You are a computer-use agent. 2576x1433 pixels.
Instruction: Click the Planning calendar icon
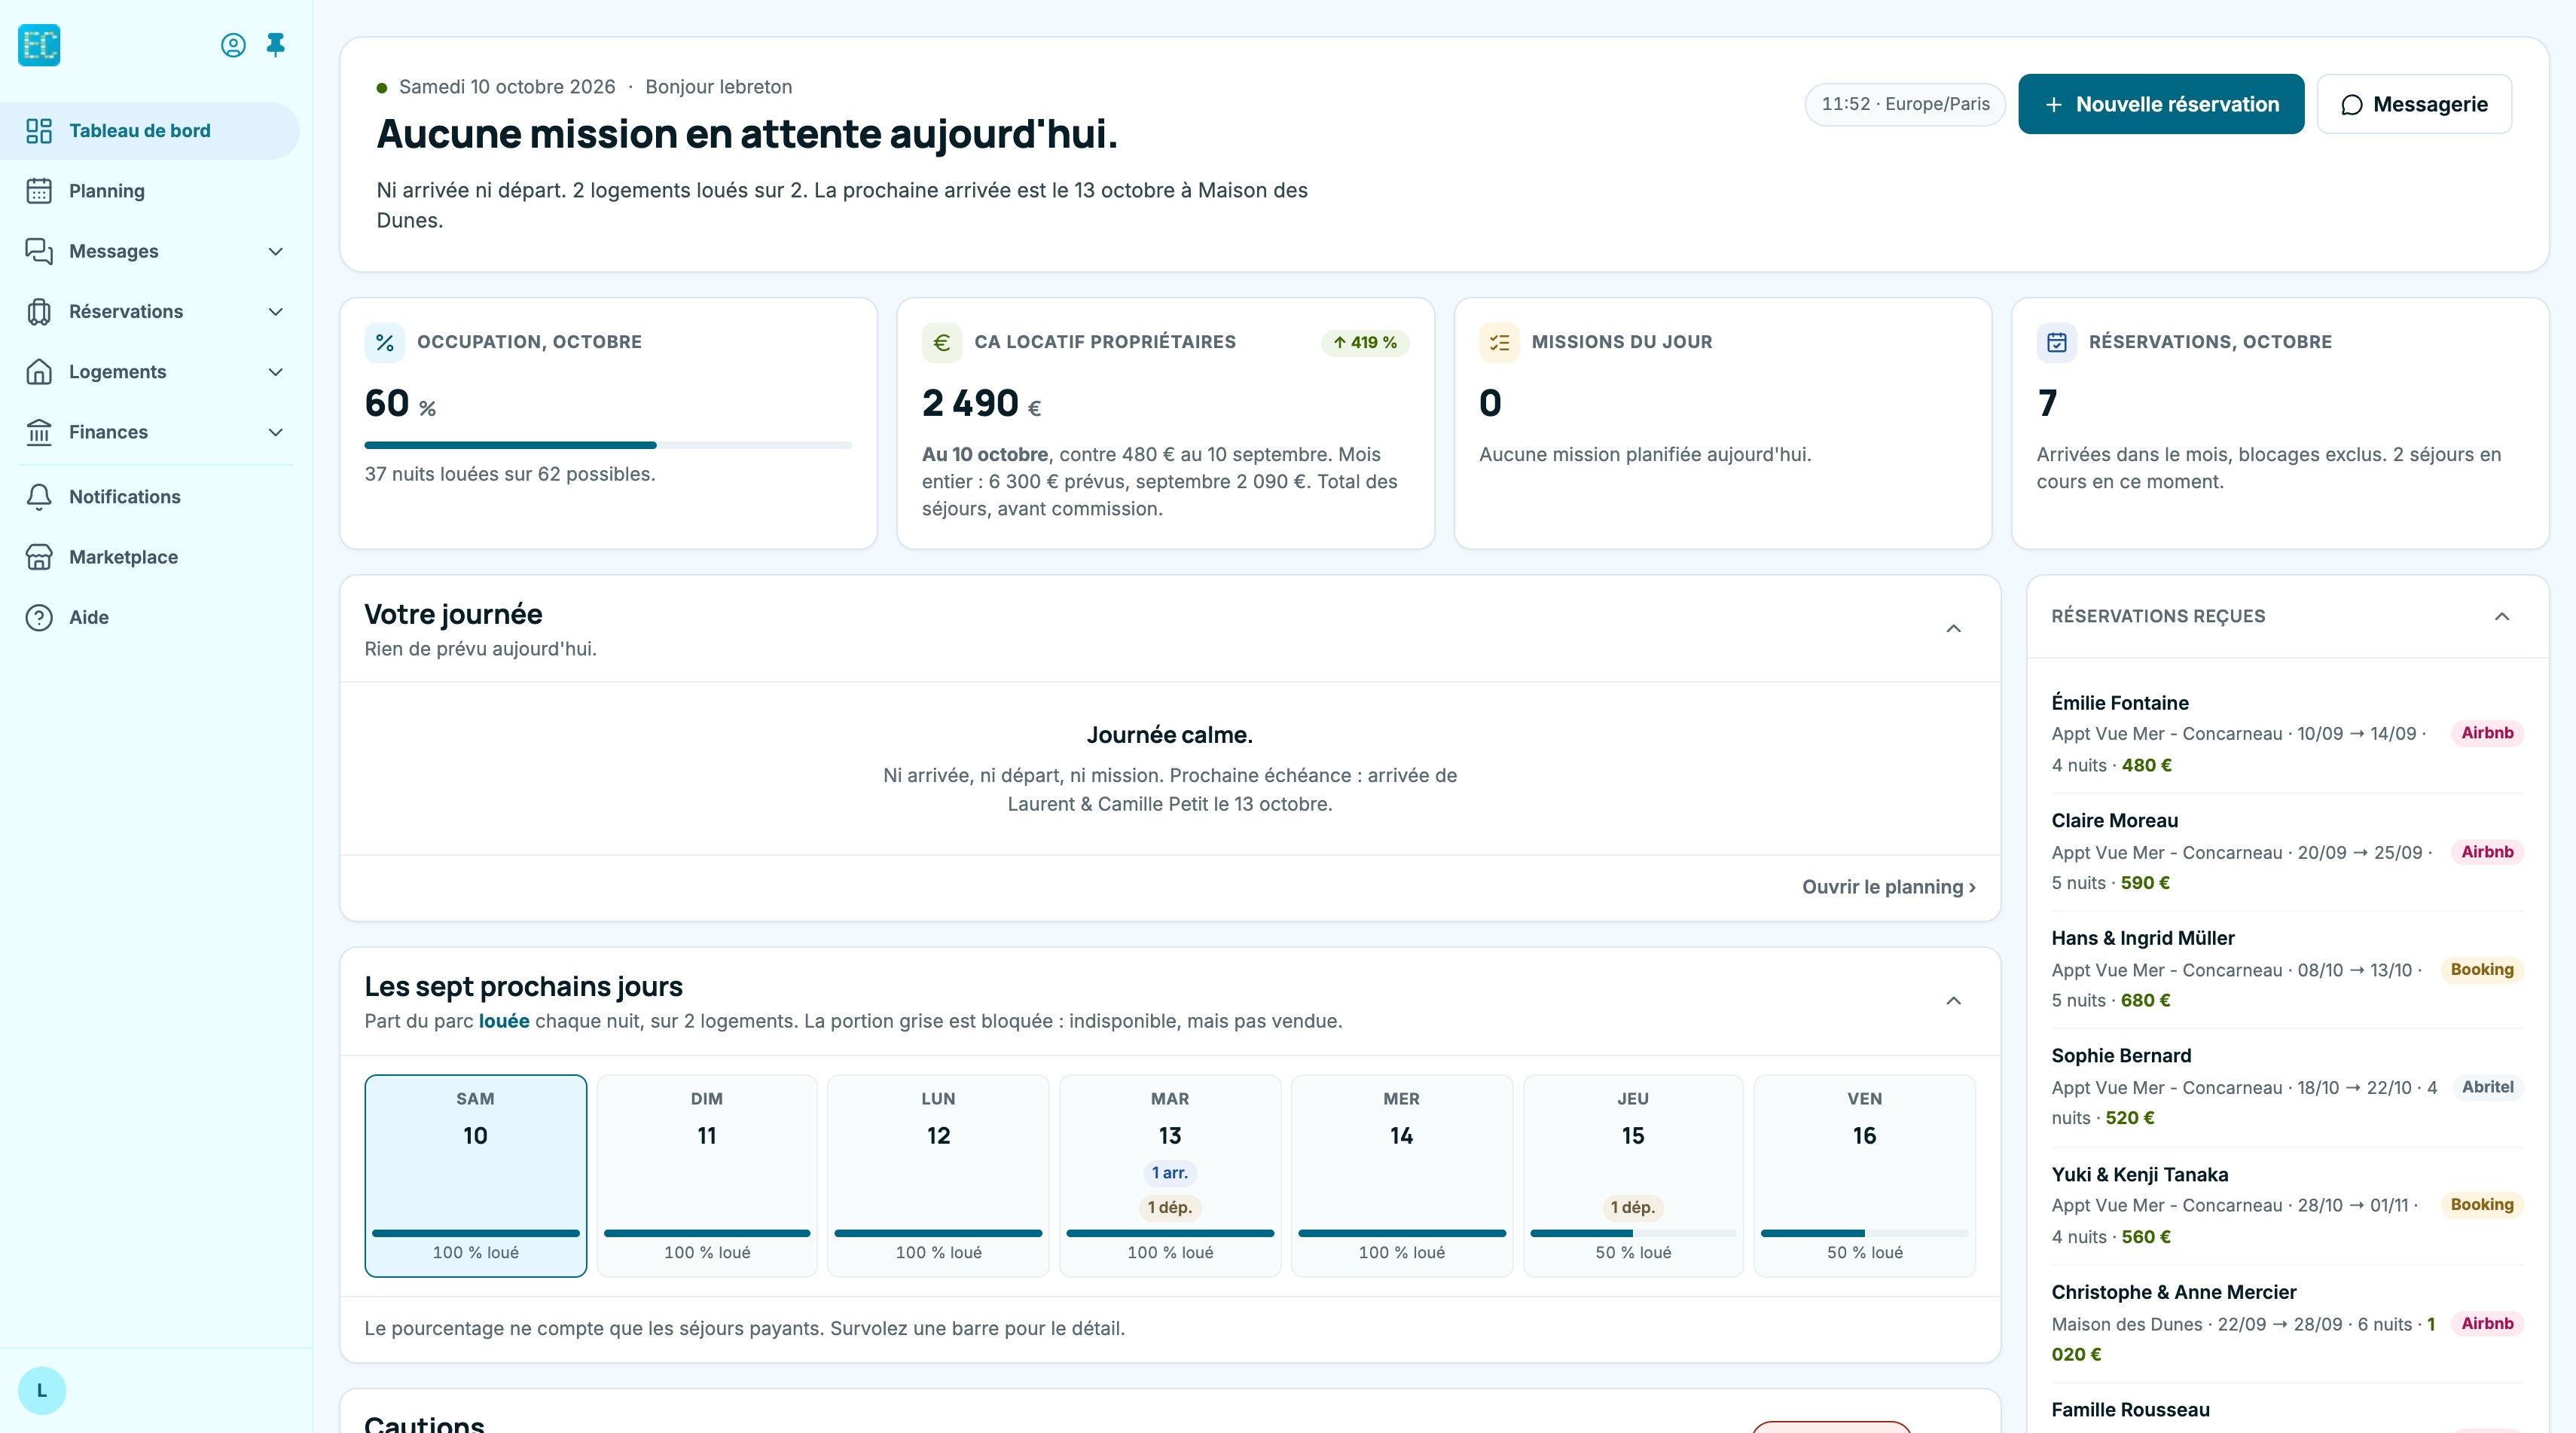tap(39, 191)
